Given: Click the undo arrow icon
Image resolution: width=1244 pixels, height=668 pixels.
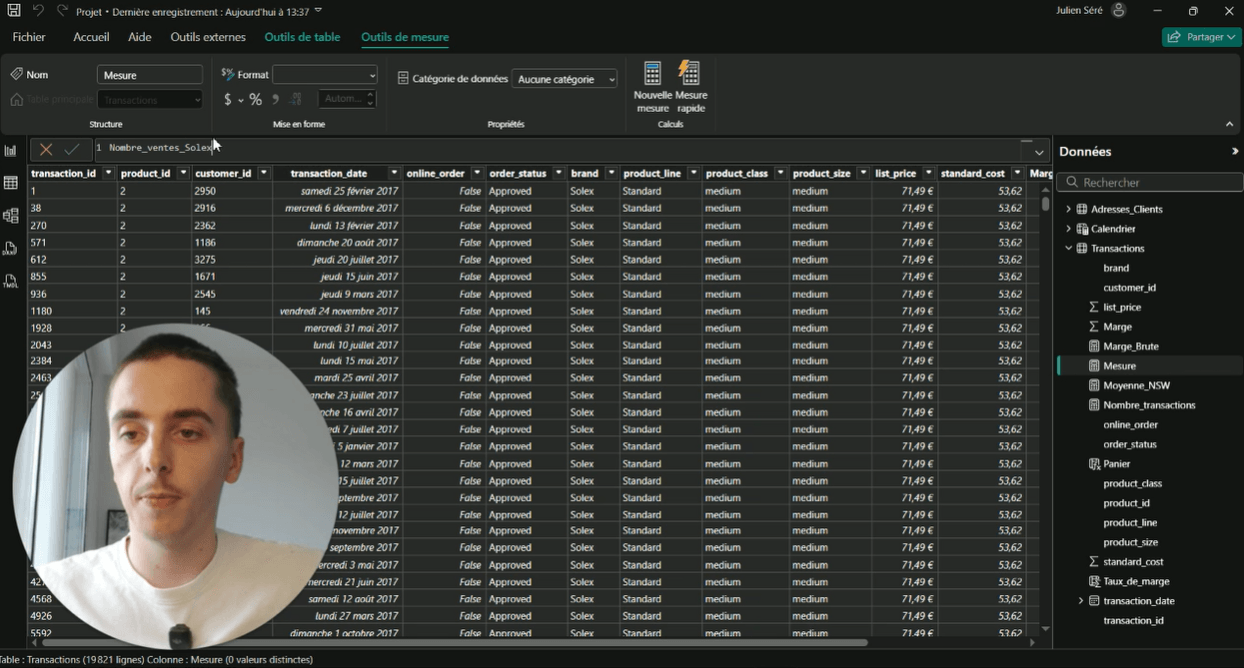Looking at the screenshot, I should pyautogui.click(x=38, y=11).
